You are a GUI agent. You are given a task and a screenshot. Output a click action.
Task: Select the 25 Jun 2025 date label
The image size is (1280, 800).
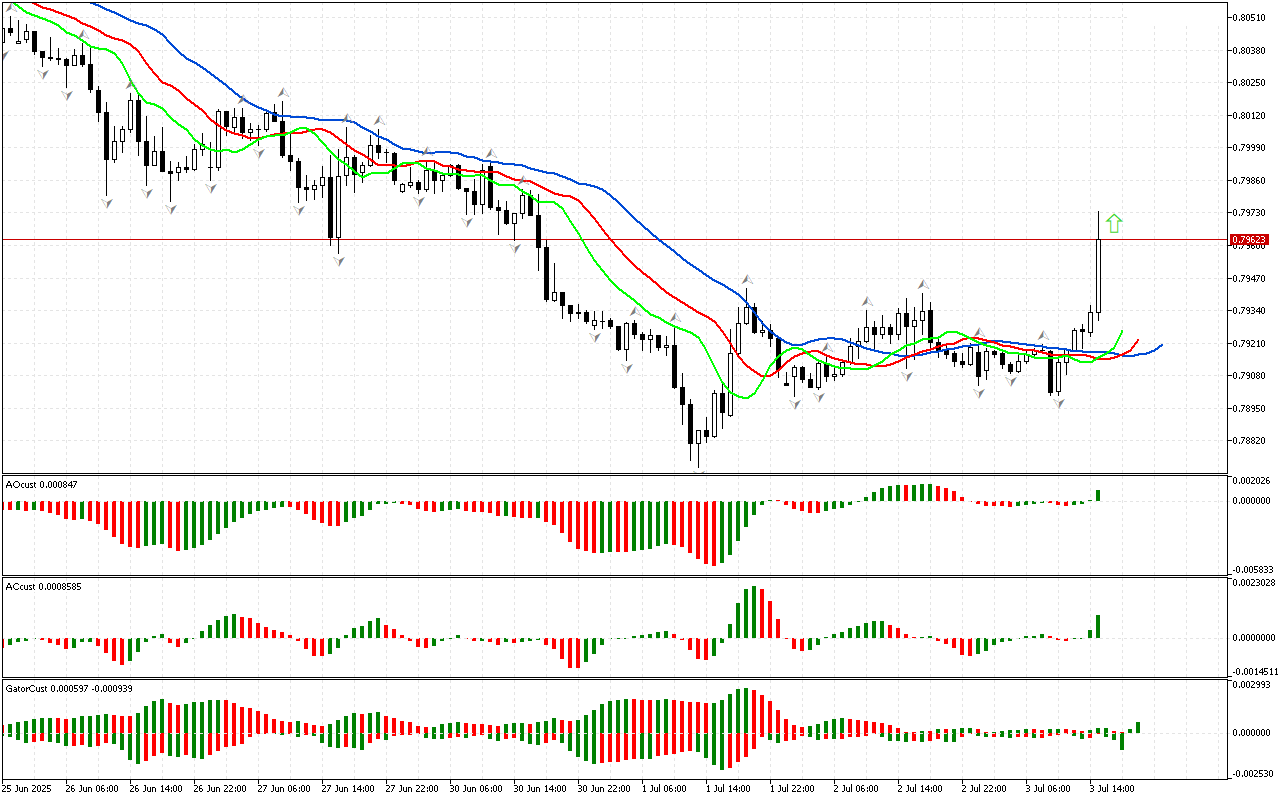[x=29, y=788]
